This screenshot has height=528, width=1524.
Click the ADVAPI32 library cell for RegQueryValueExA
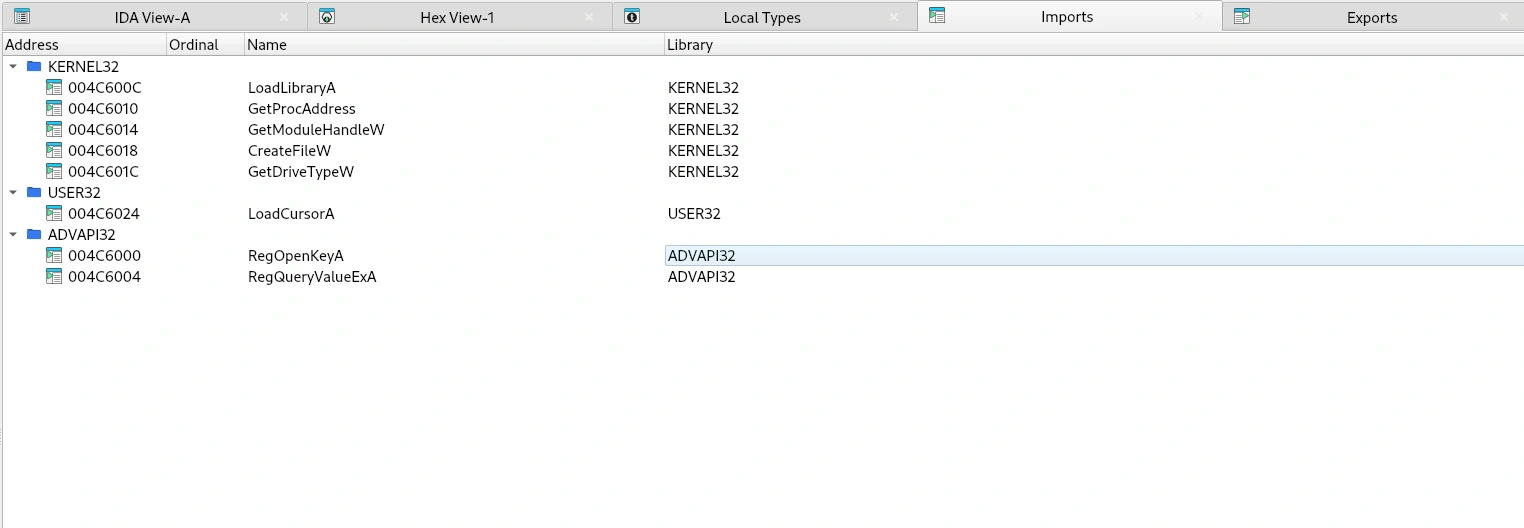(x=702, y=276)
